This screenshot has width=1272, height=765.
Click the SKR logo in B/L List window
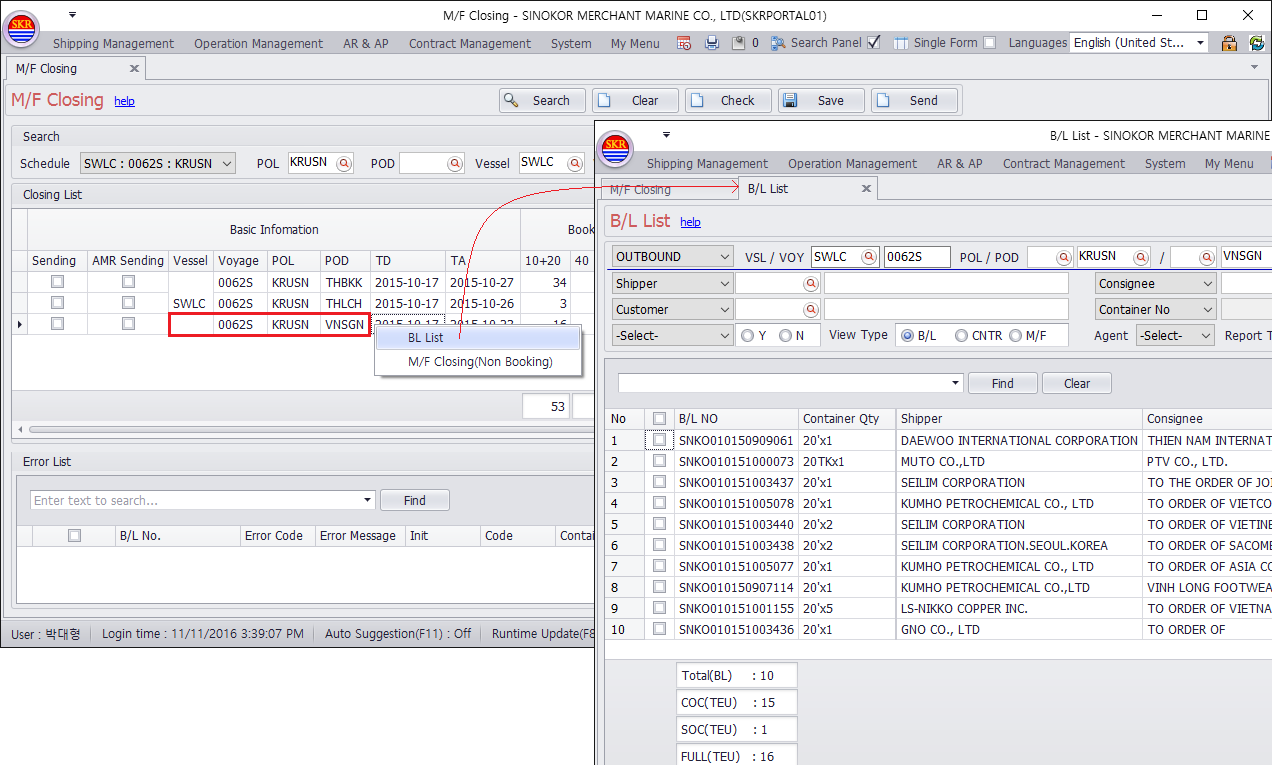pos(615,149)
